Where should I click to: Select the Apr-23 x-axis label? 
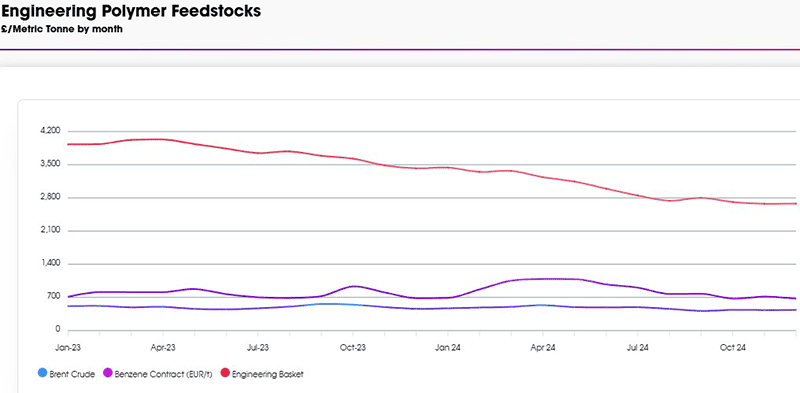163,348
